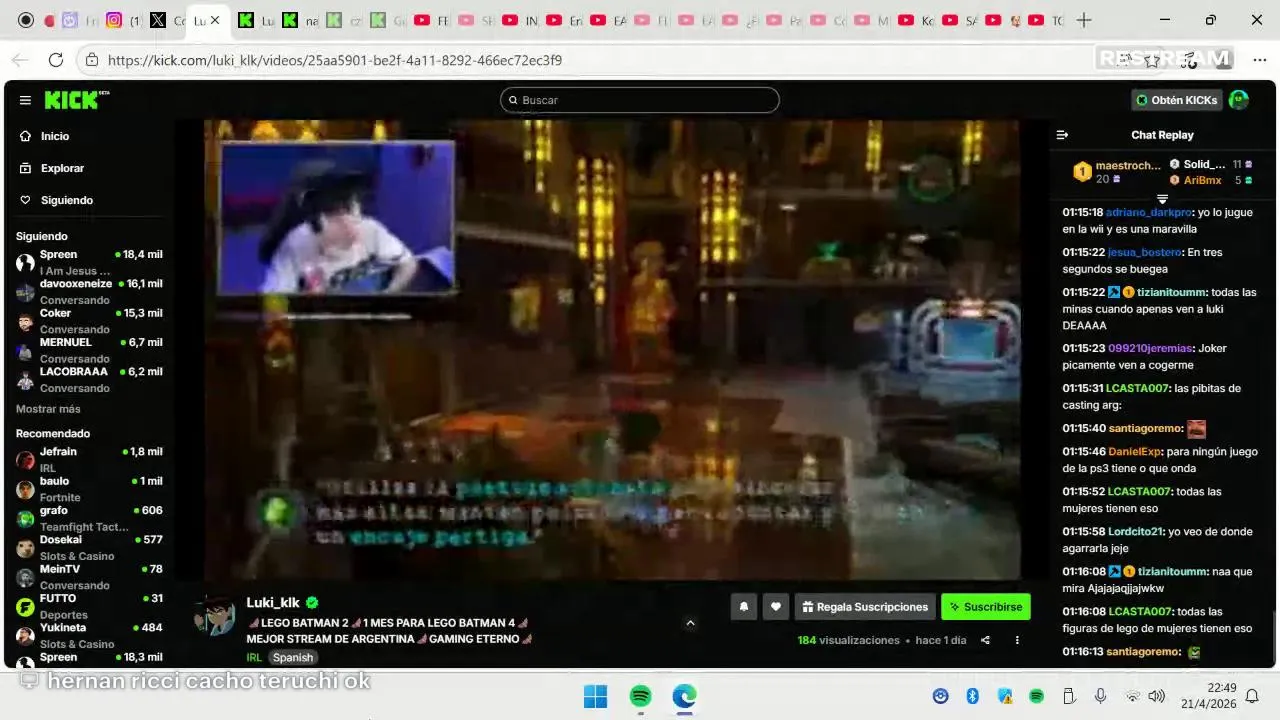Click the Luki_klk channel name
Viewport: 1280px width, 720px height.
[x=273, y=603]
